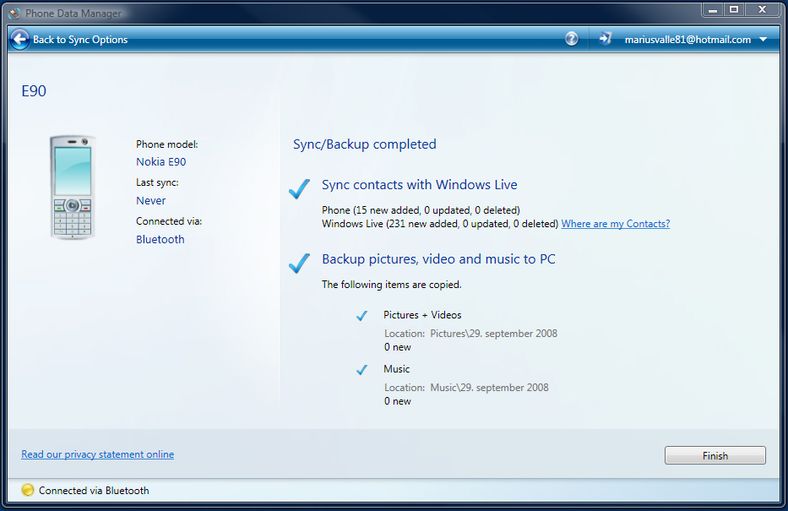This screenshot has width=788, height=511.
Task: Open Where are my Contacts link
Action: 616,224
